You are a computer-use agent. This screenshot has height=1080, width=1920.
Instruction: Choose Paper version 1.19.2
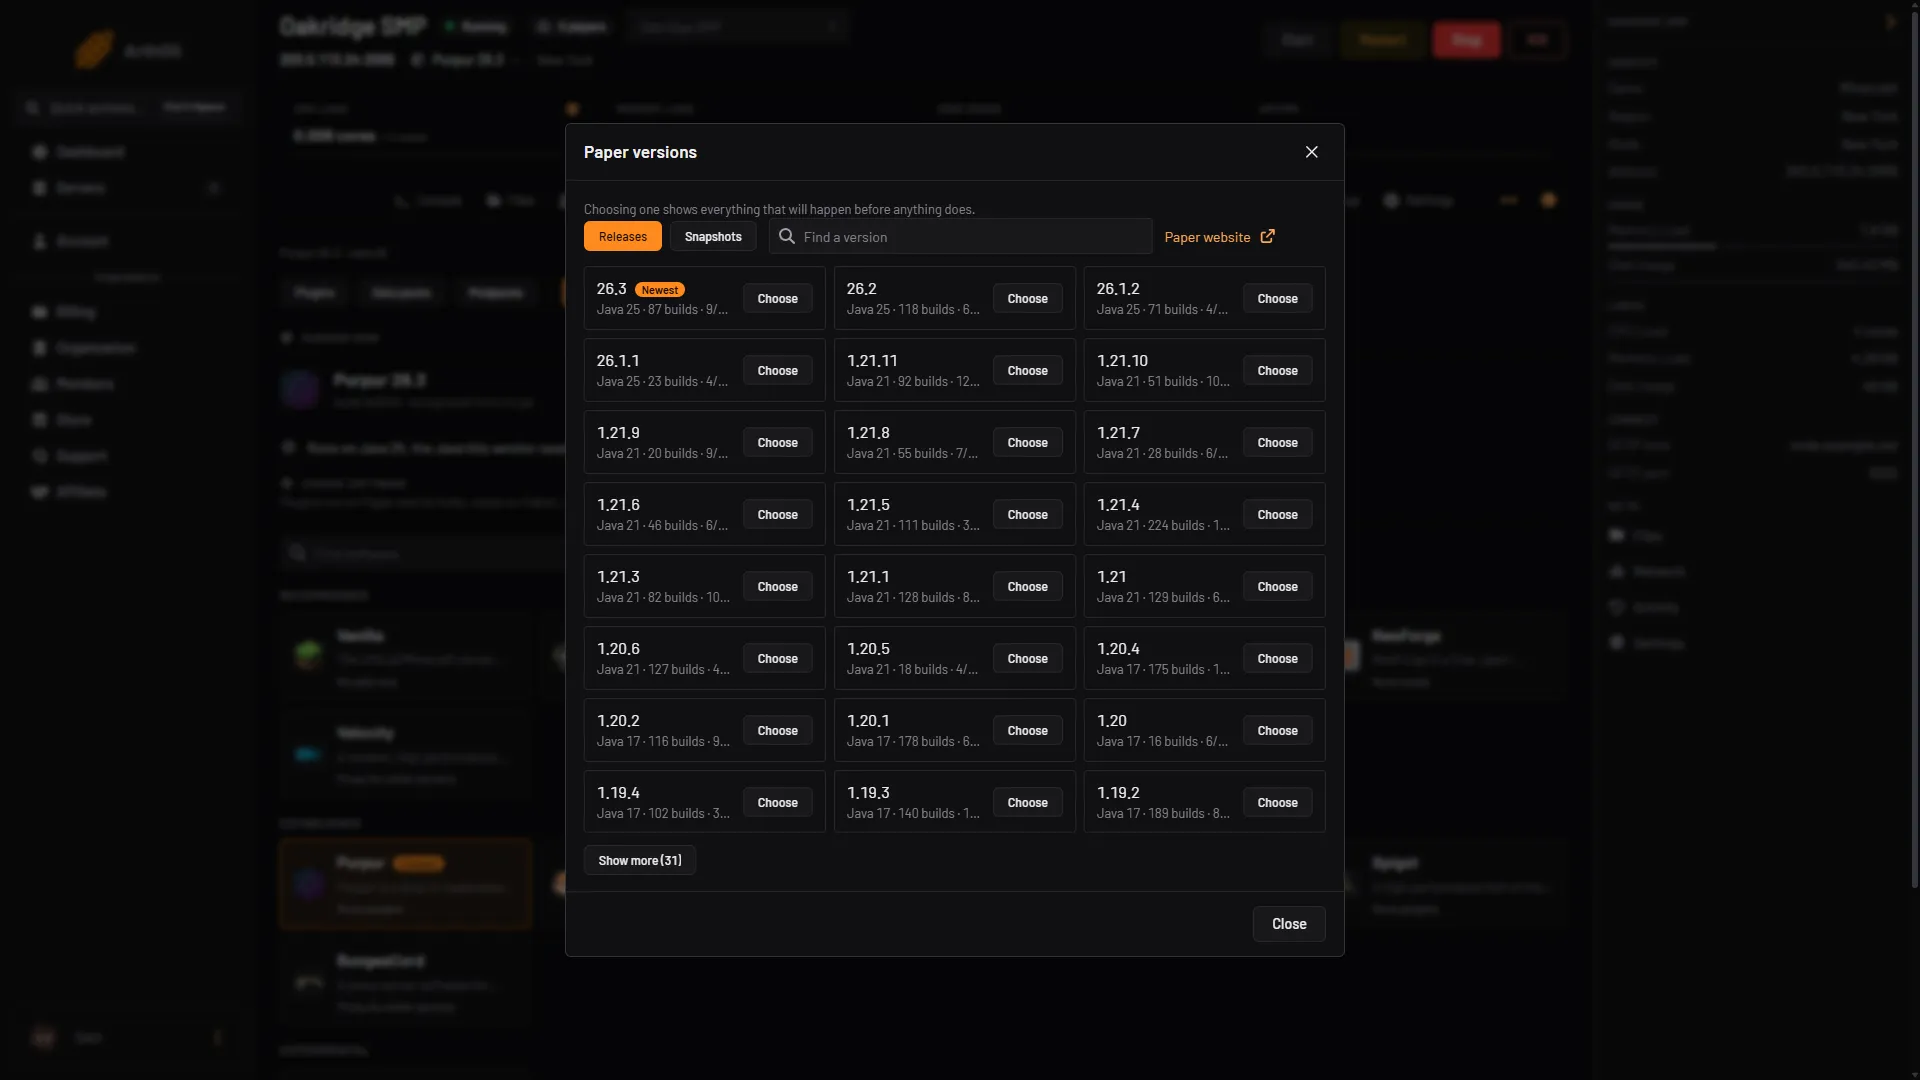[1278, 803]
